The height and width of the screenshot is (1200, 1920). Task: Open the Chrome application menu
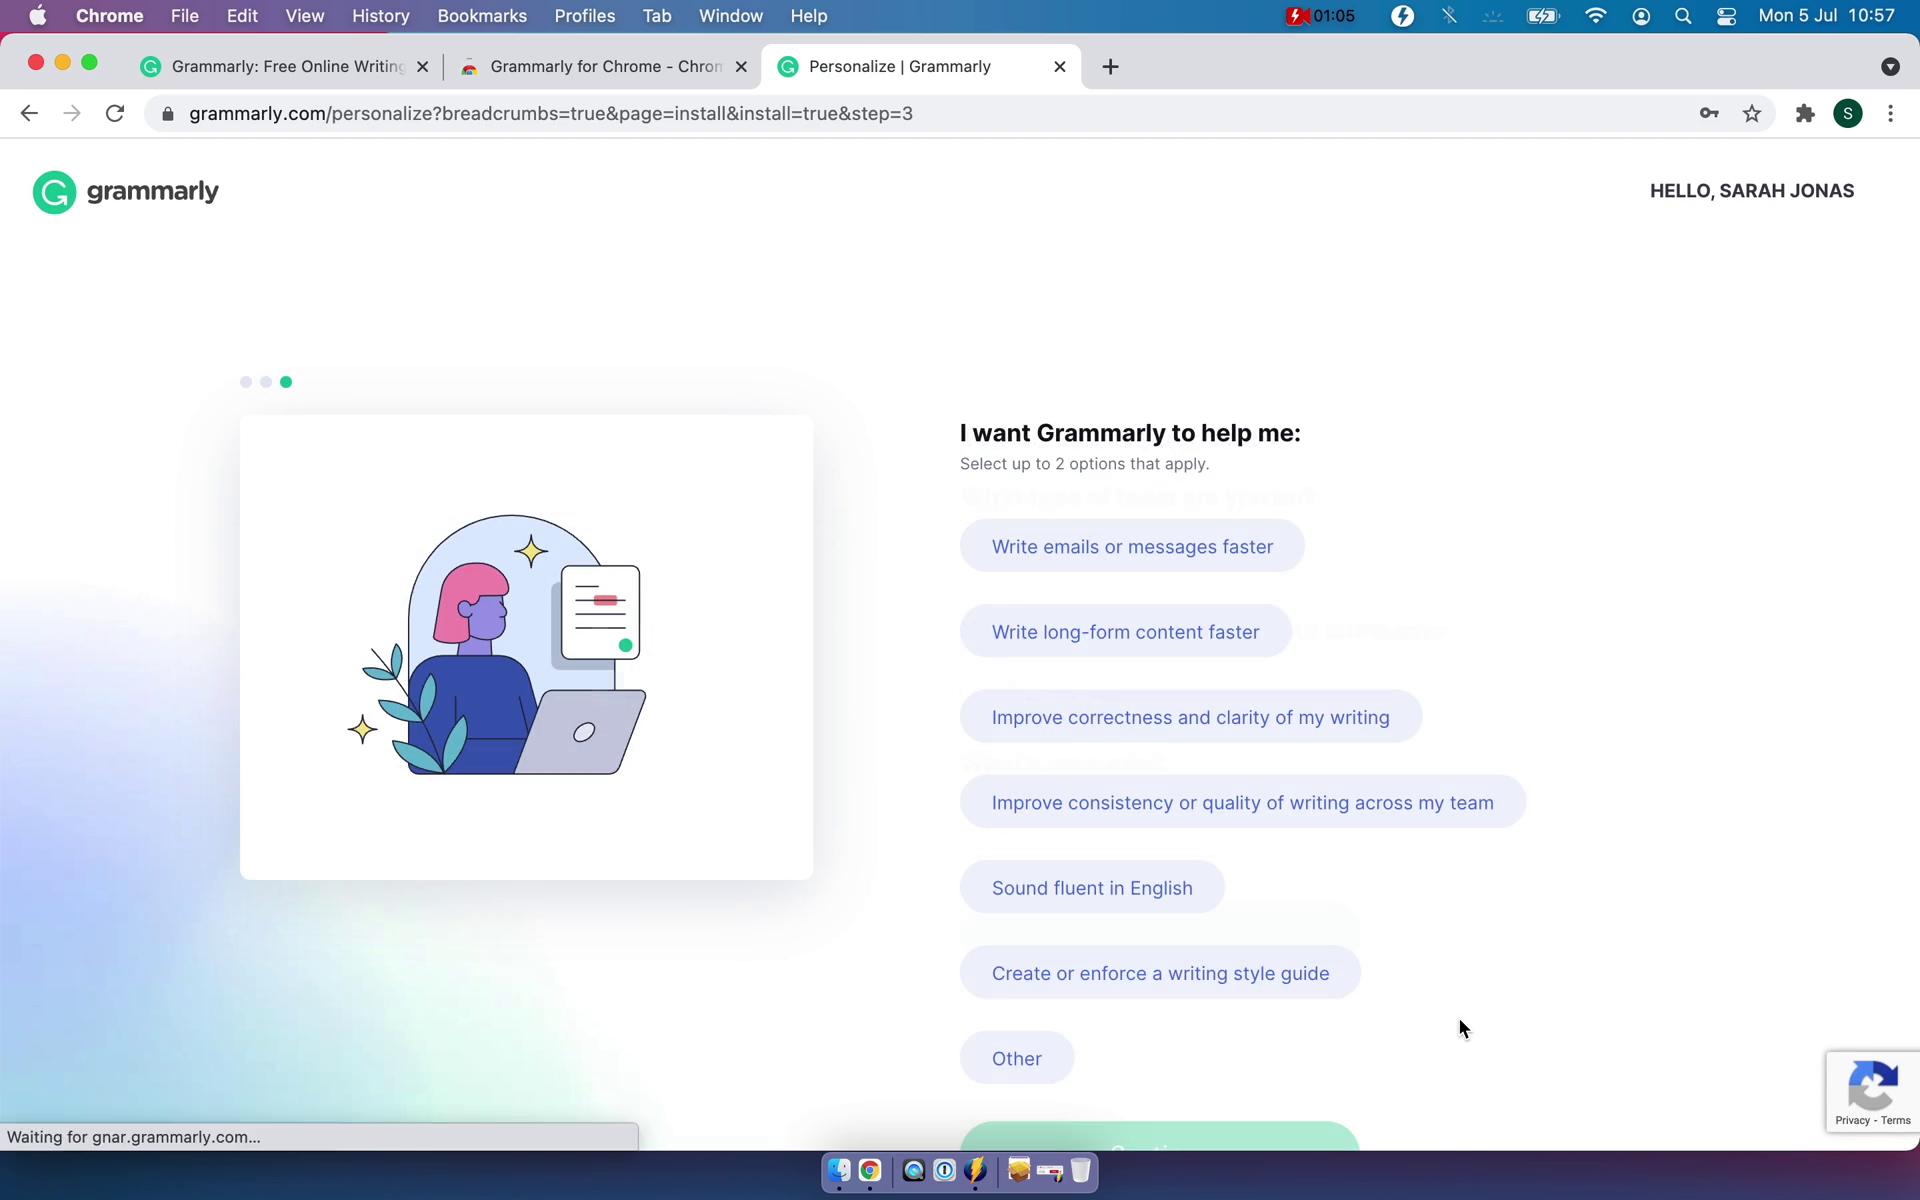pos(110,16)
